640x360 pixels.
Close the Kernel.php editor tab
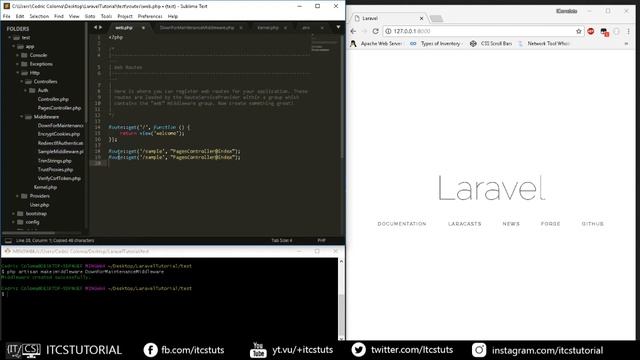pos(285,28)
